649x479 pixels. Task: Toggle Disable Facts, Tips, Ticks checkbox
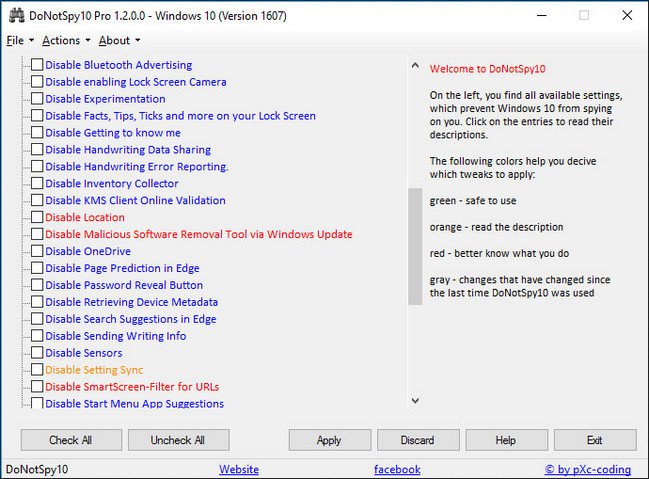pos(37,116)
